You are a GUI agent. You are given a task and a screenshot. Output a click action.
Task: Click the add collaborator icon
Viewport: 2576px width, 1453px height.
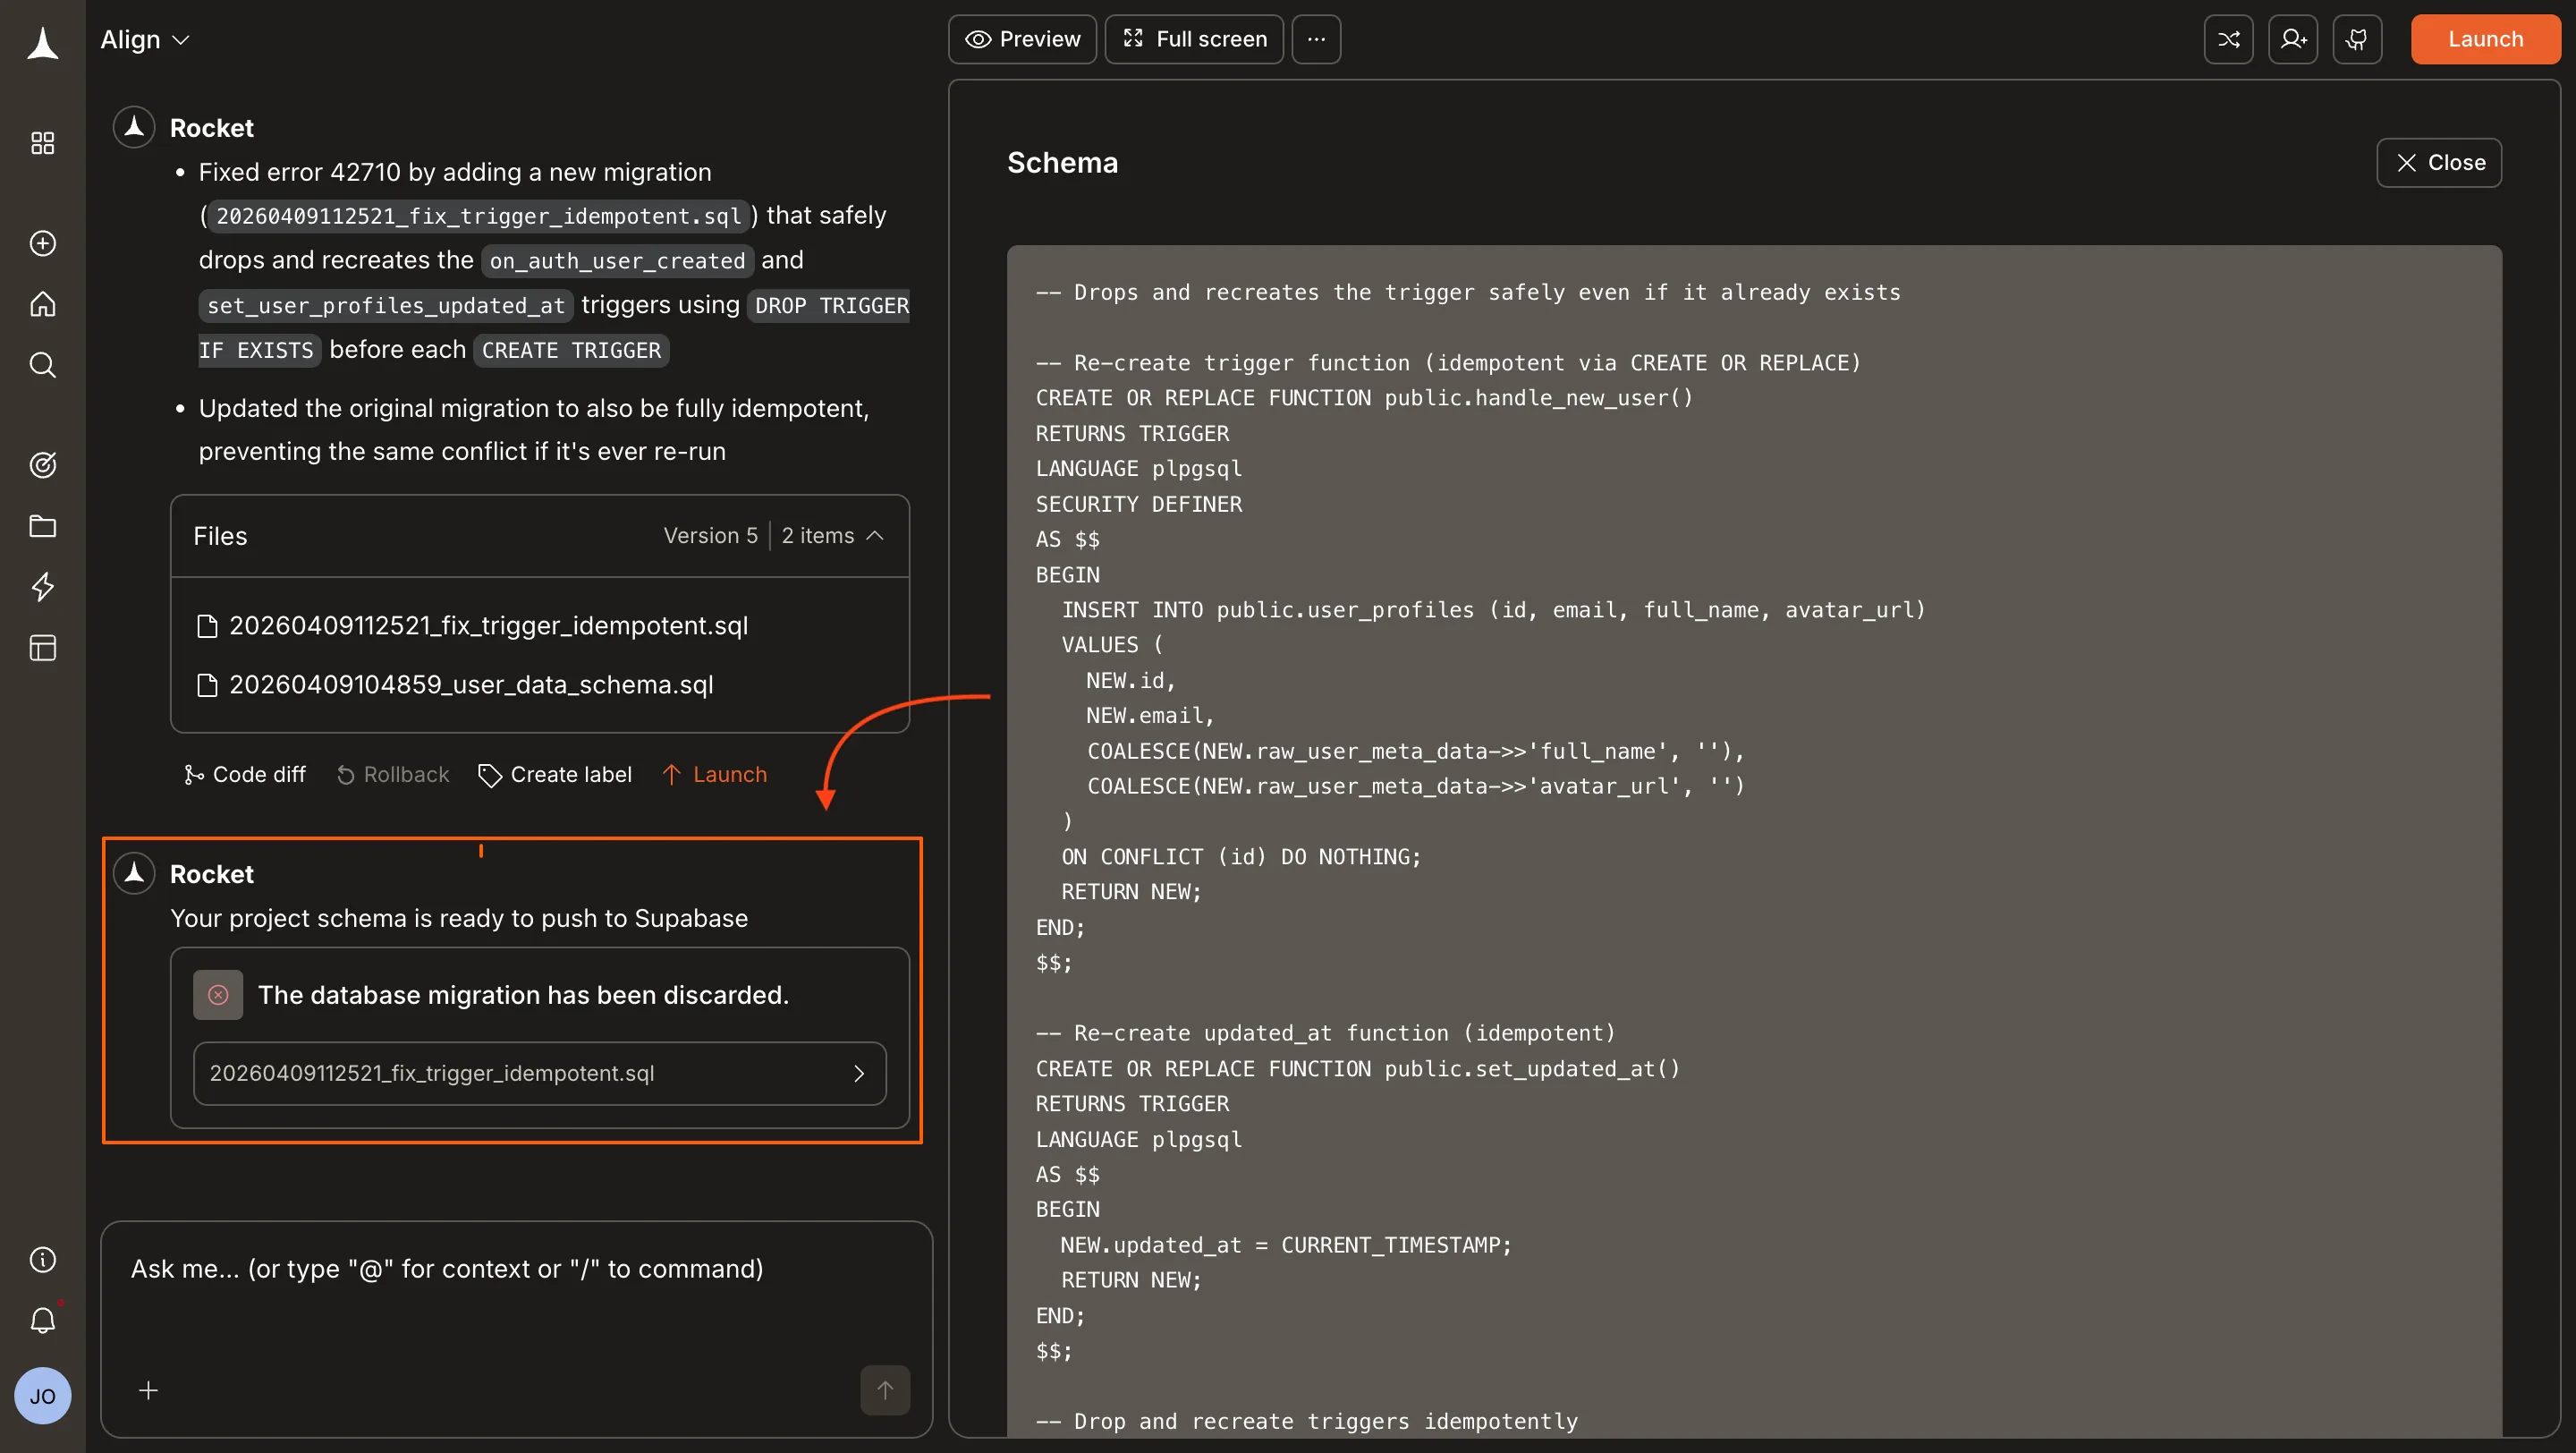[2292, 39]
